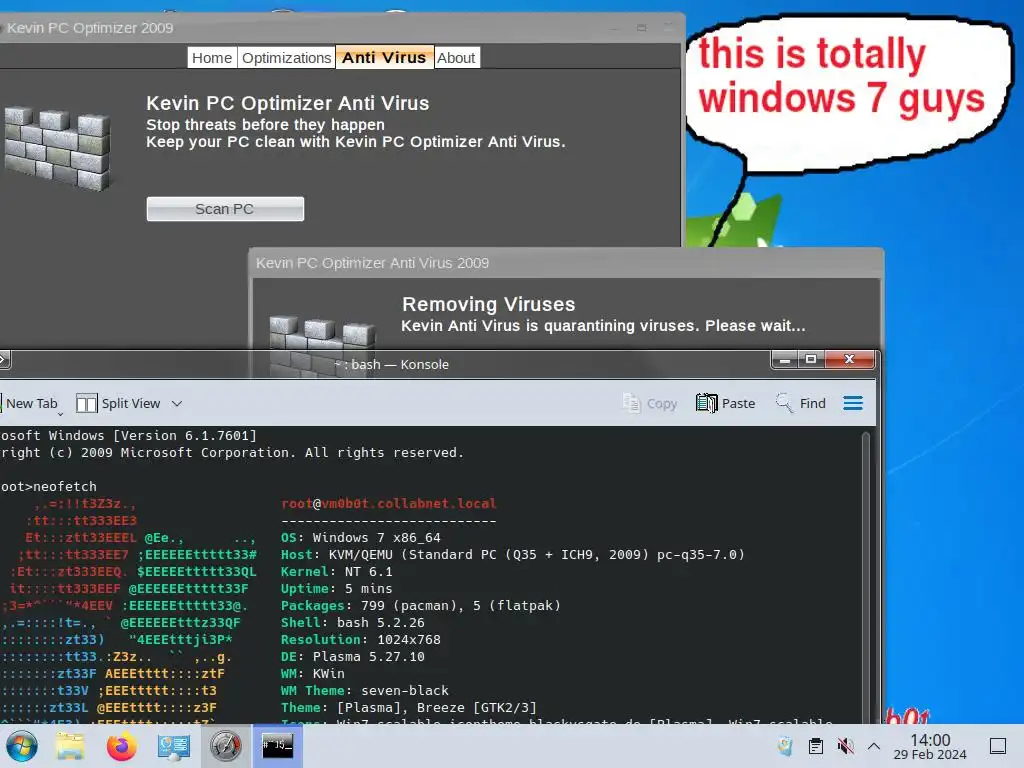Click 'Kevin PC Optimizer Anti Virus' heading

tap(287, 103)
